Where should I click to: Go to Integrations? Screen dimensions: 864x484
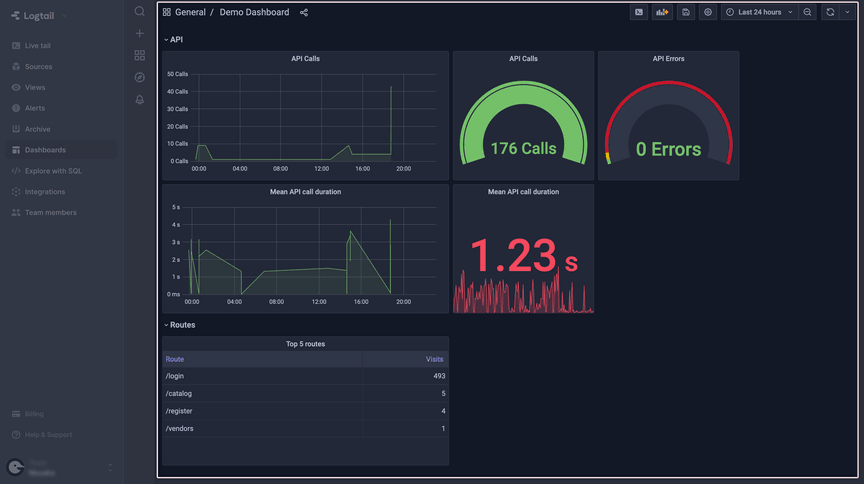(45, 192)
